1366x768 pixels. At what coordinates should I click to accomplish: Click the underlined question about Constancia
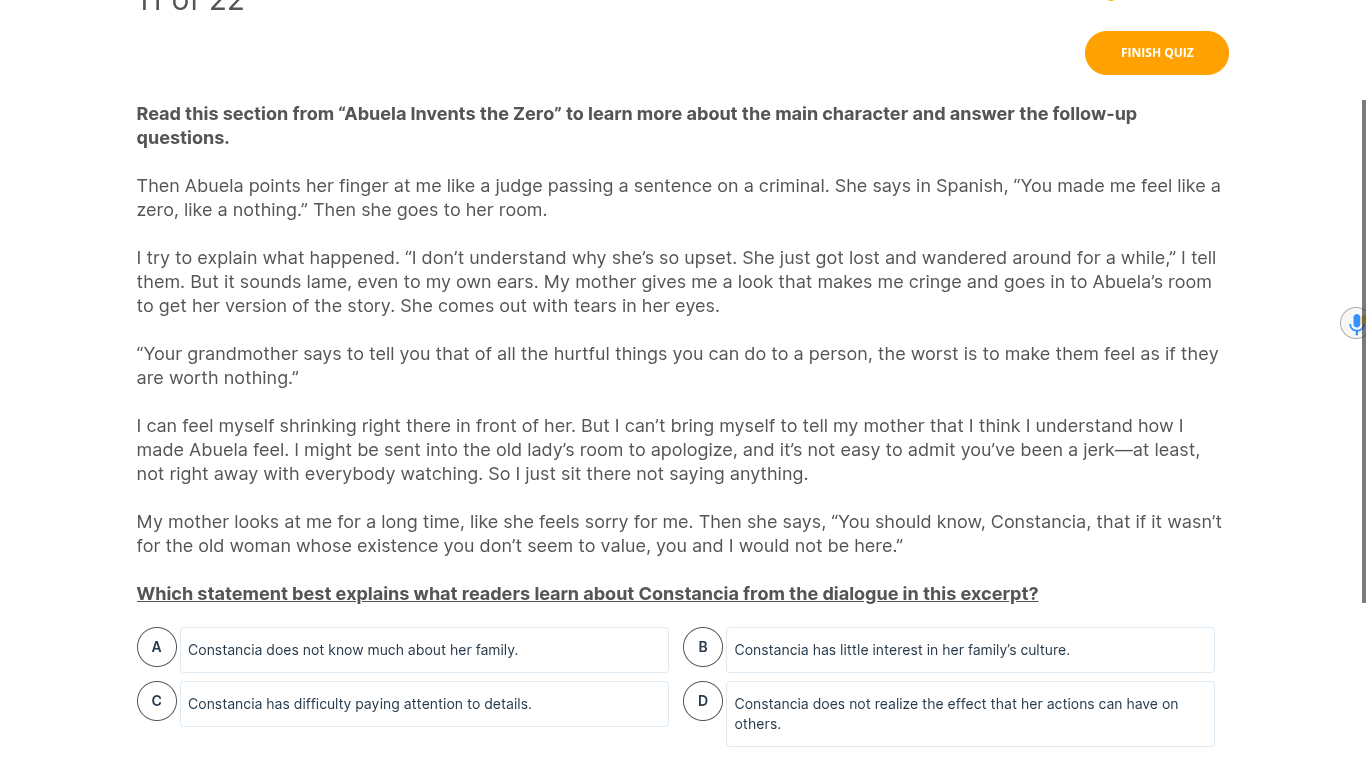[x=587, y=594]
